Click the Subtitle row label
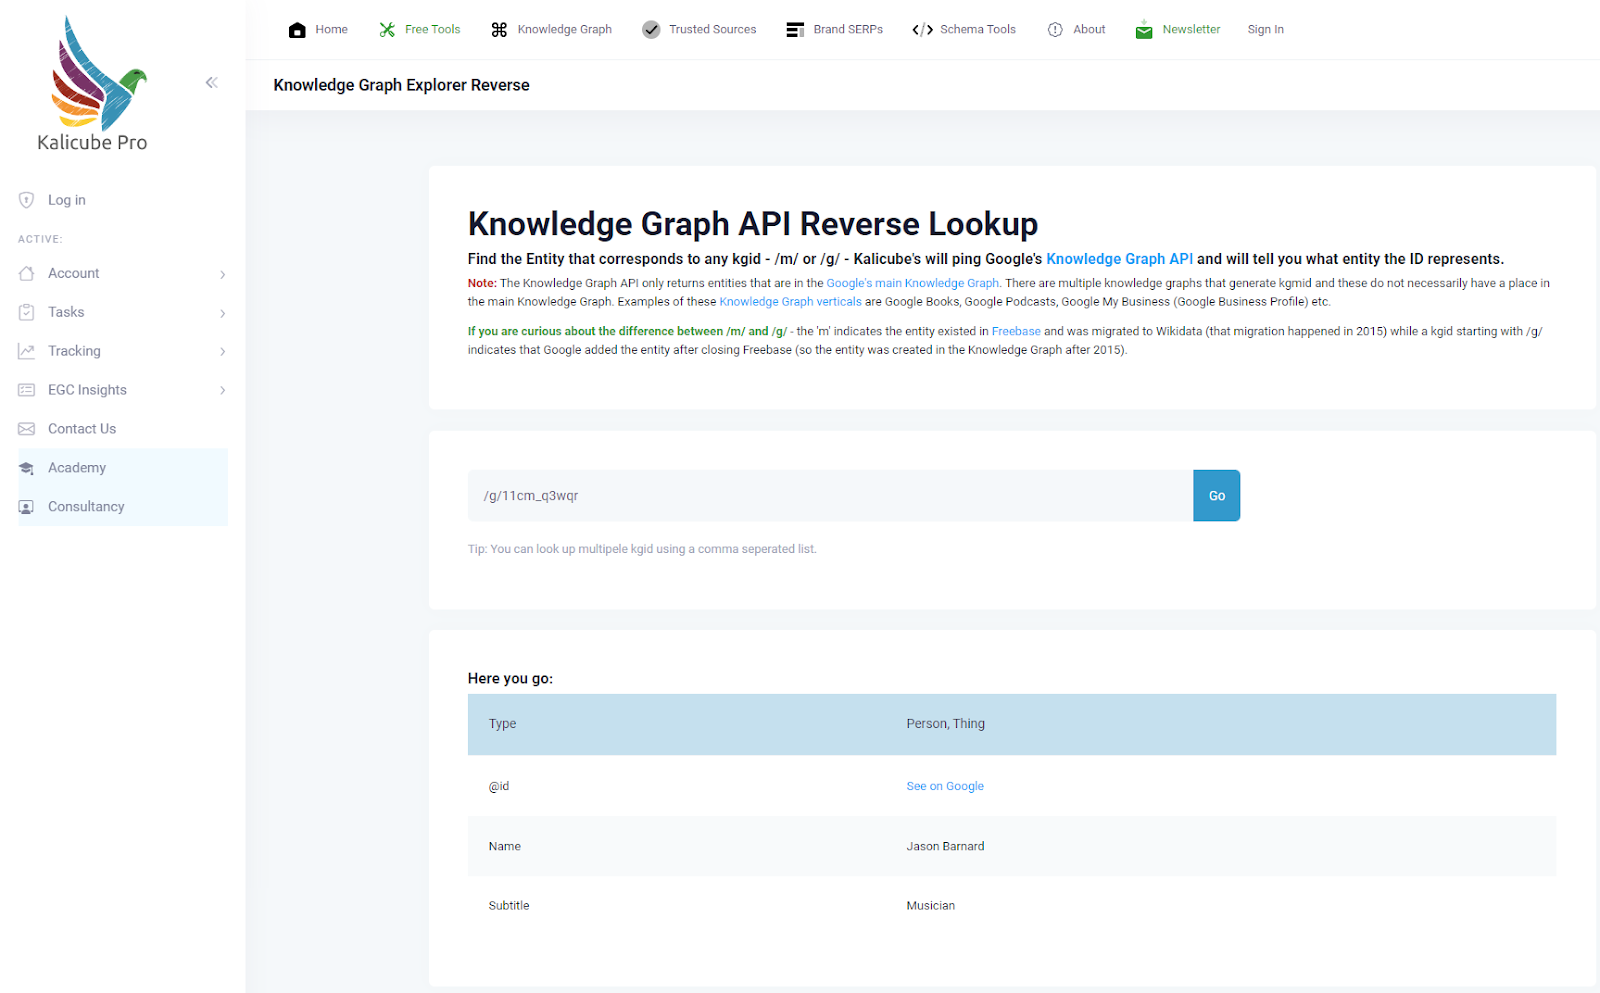This screenshot has height=993, width=1600. tap(509, 906)
